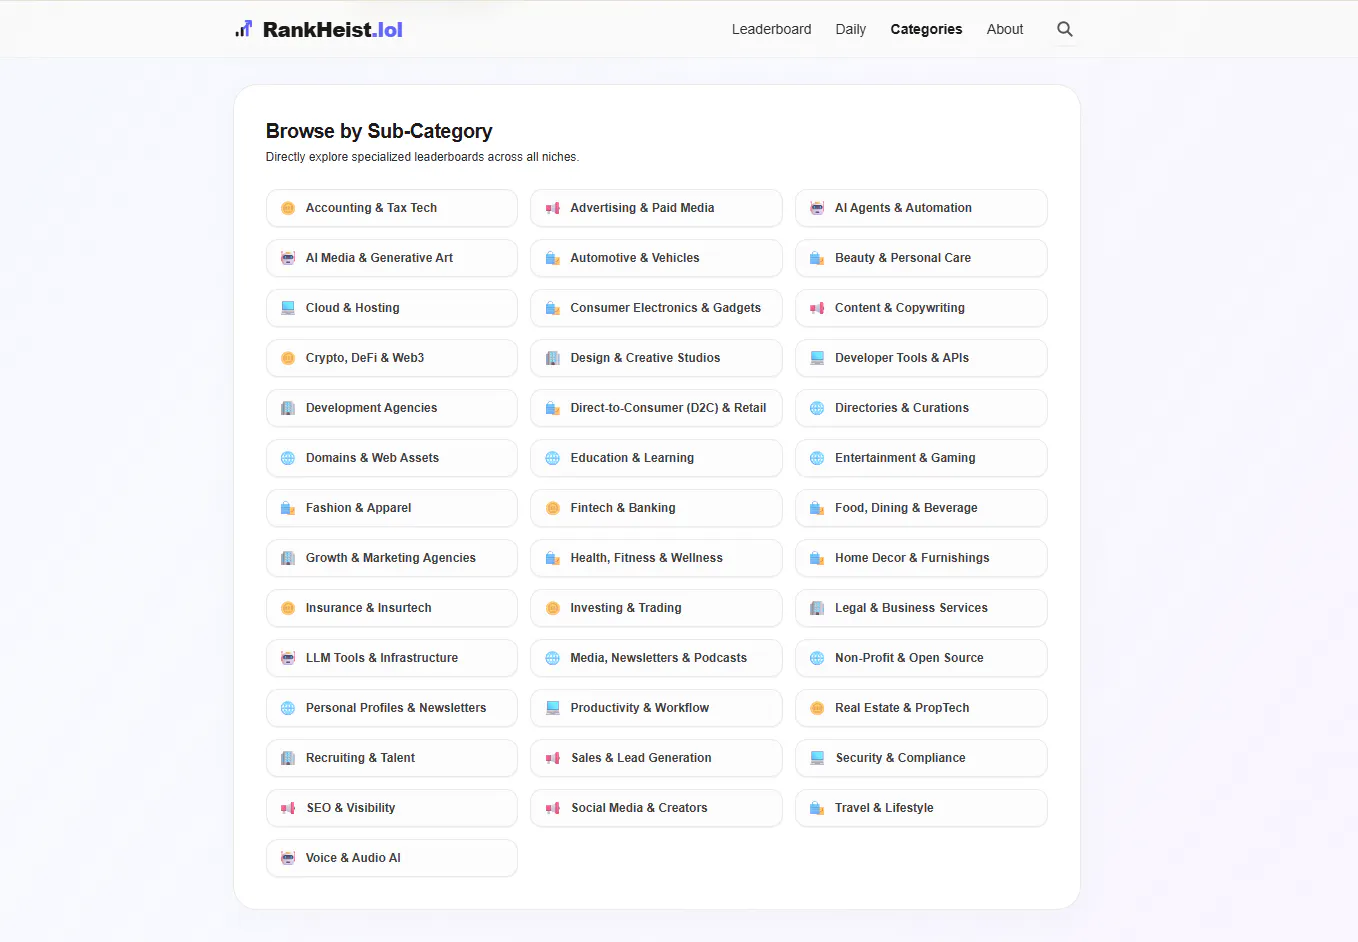Open the Food, Dining & Beverage category
The width and height of the screenshot is (1358, 942).
coord(921,508)
